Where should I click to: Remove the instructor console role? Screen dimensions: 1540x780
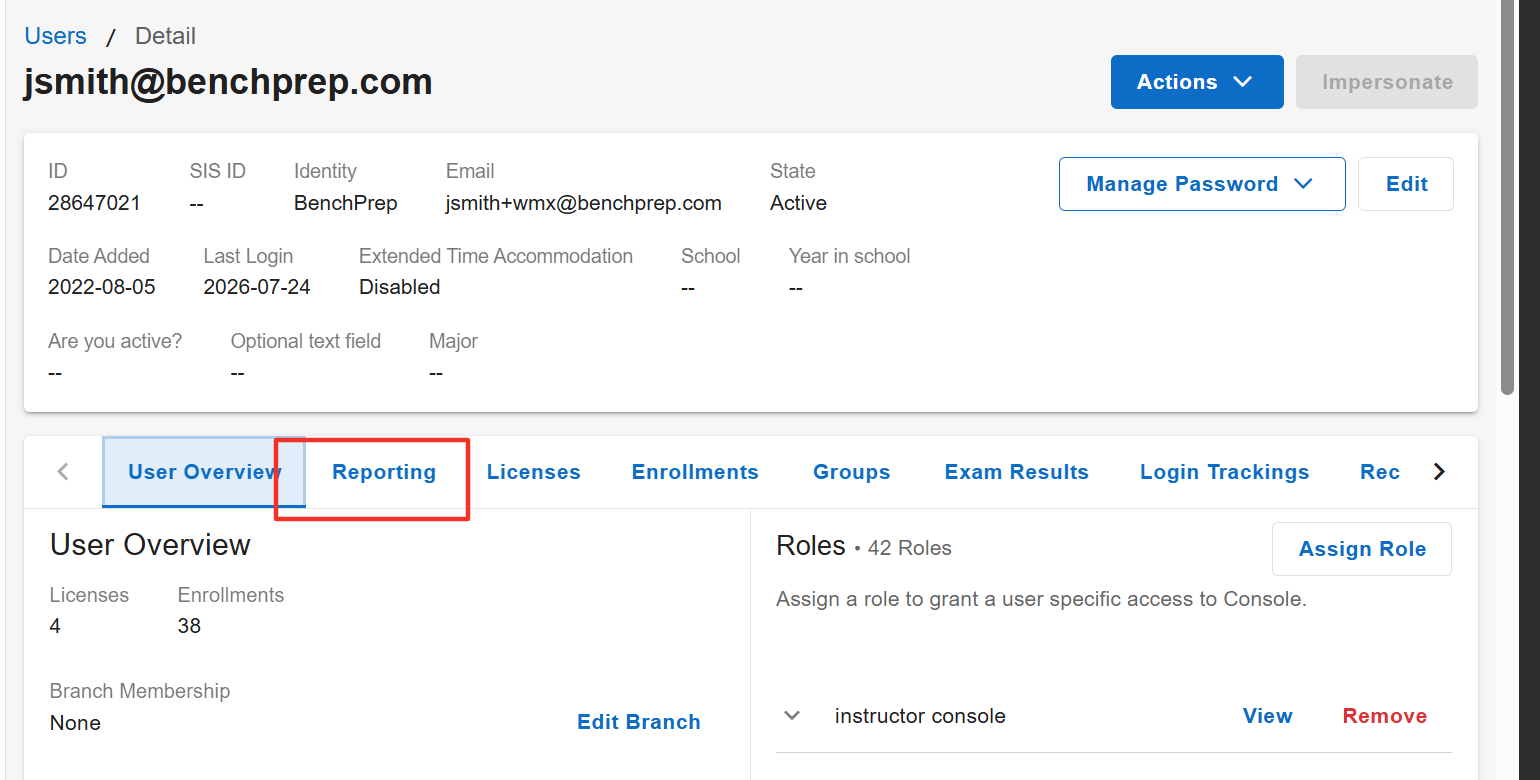1385,716
